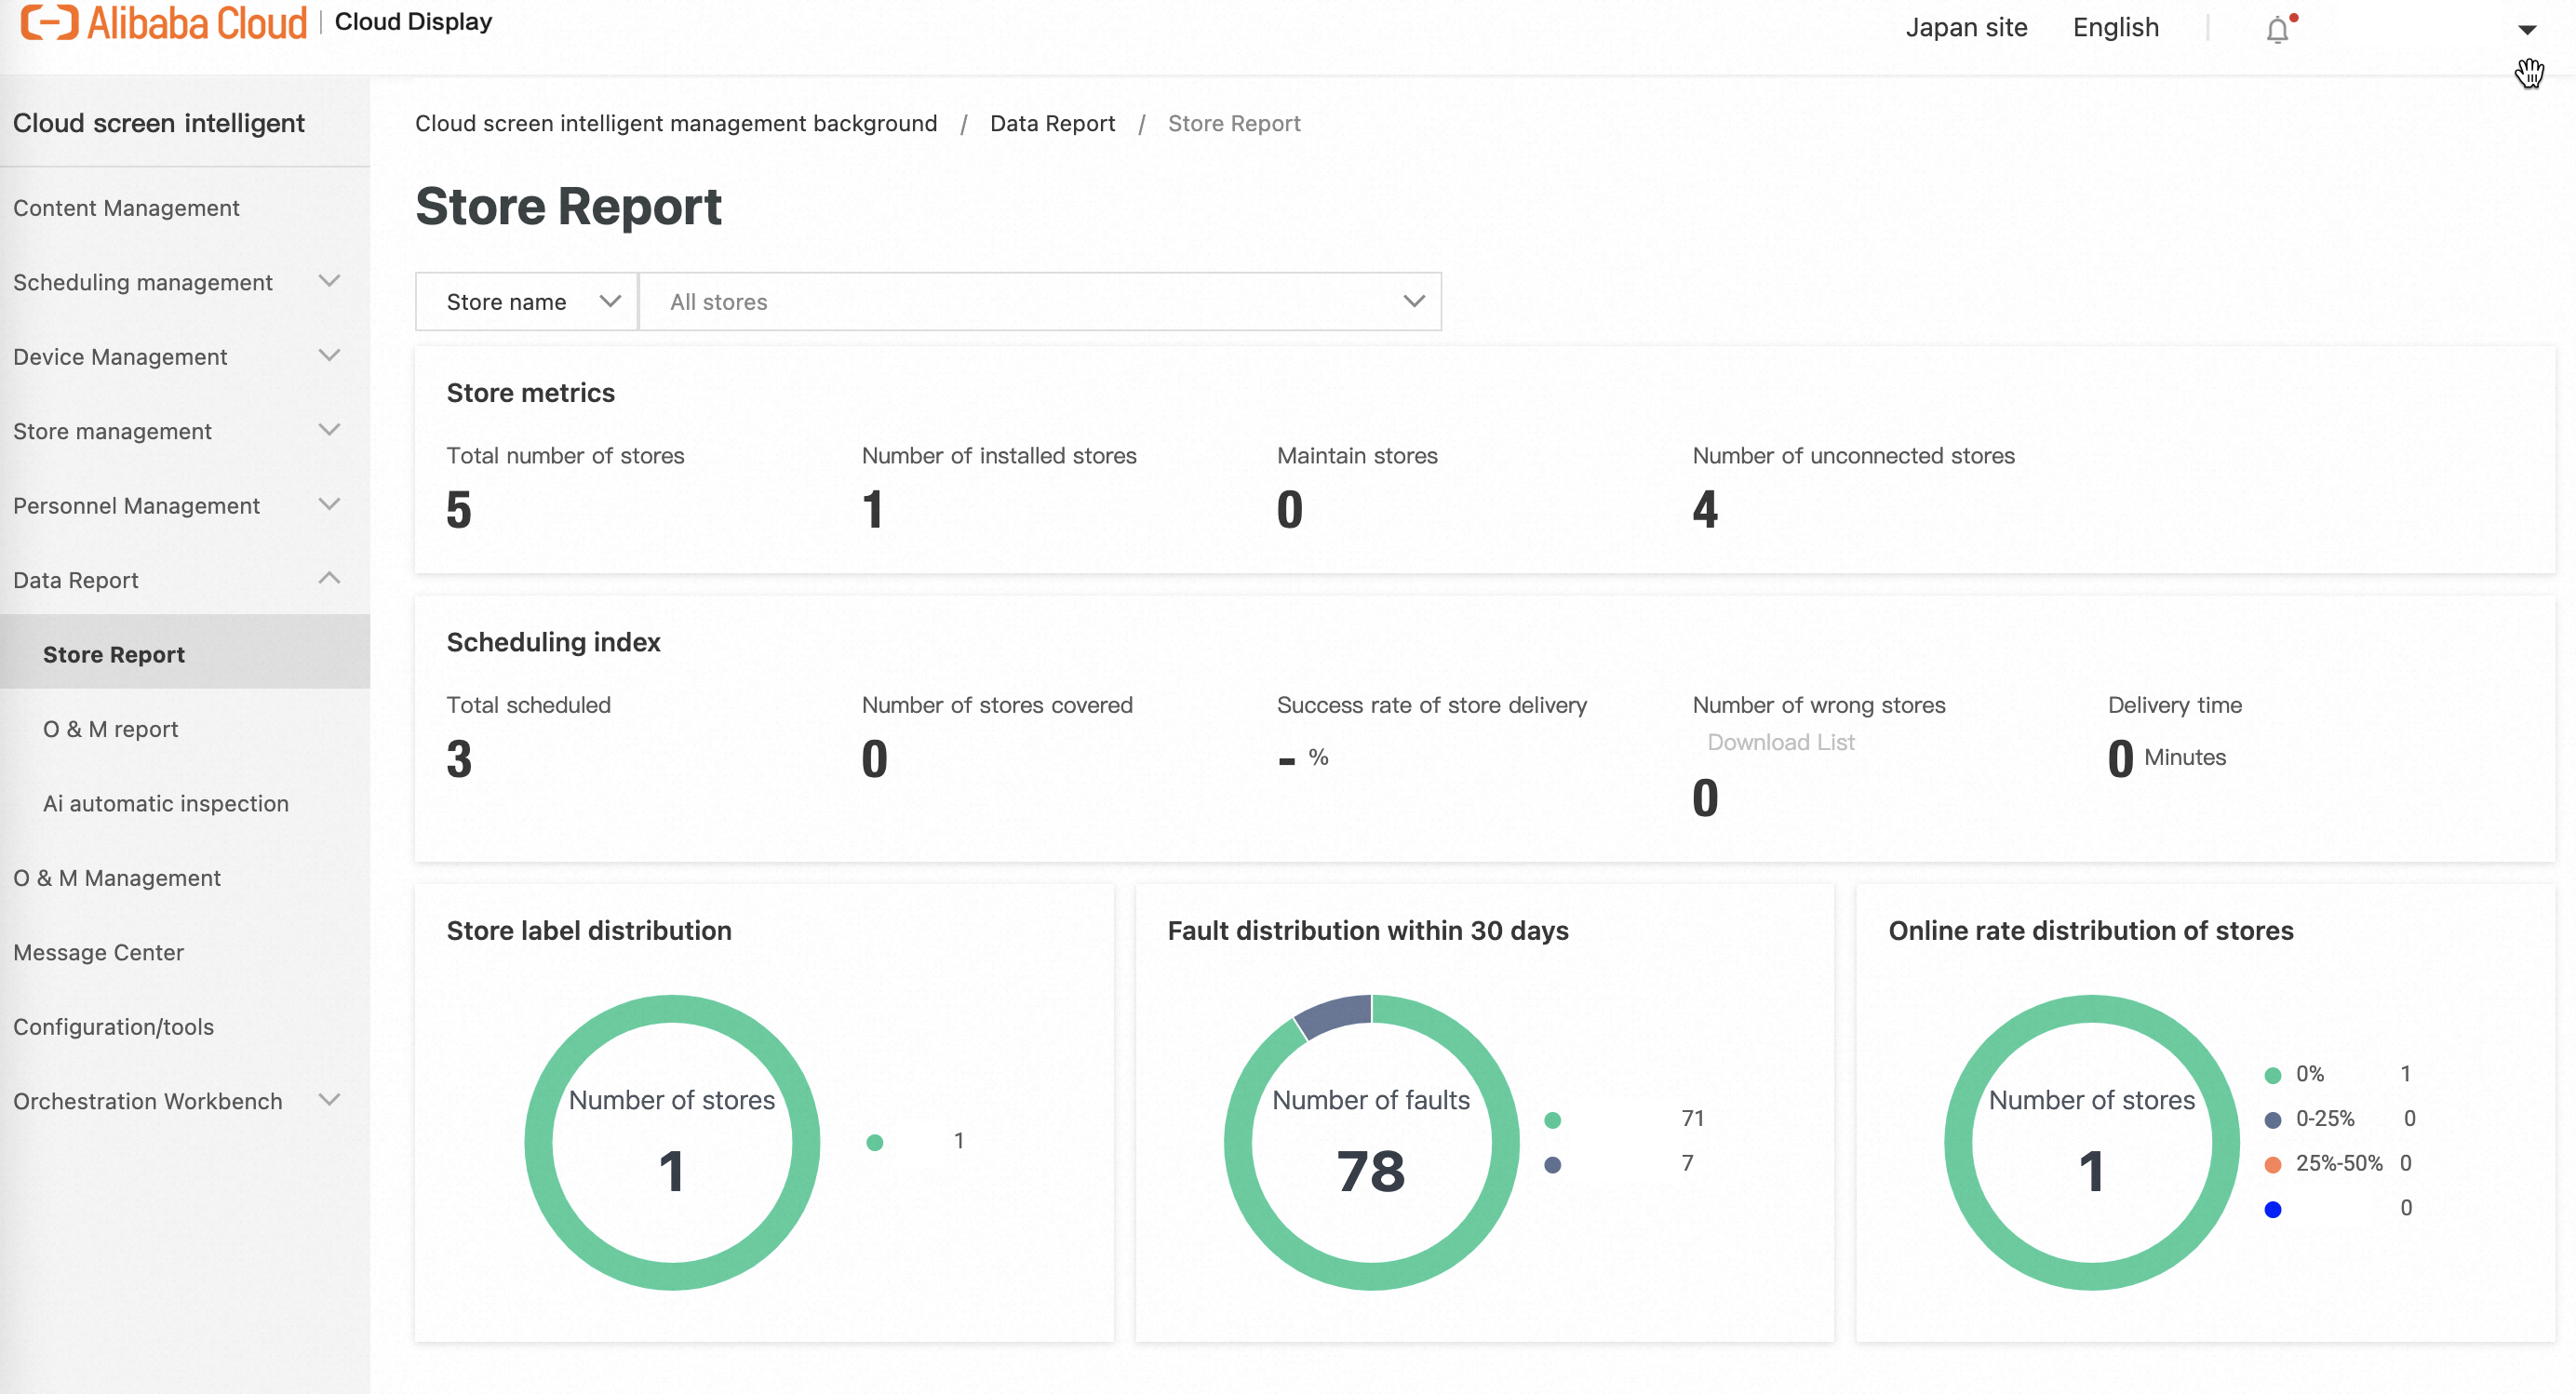Expand Device Management menu
This screenshot has height=1394, width=2576.
coord(185,357)
